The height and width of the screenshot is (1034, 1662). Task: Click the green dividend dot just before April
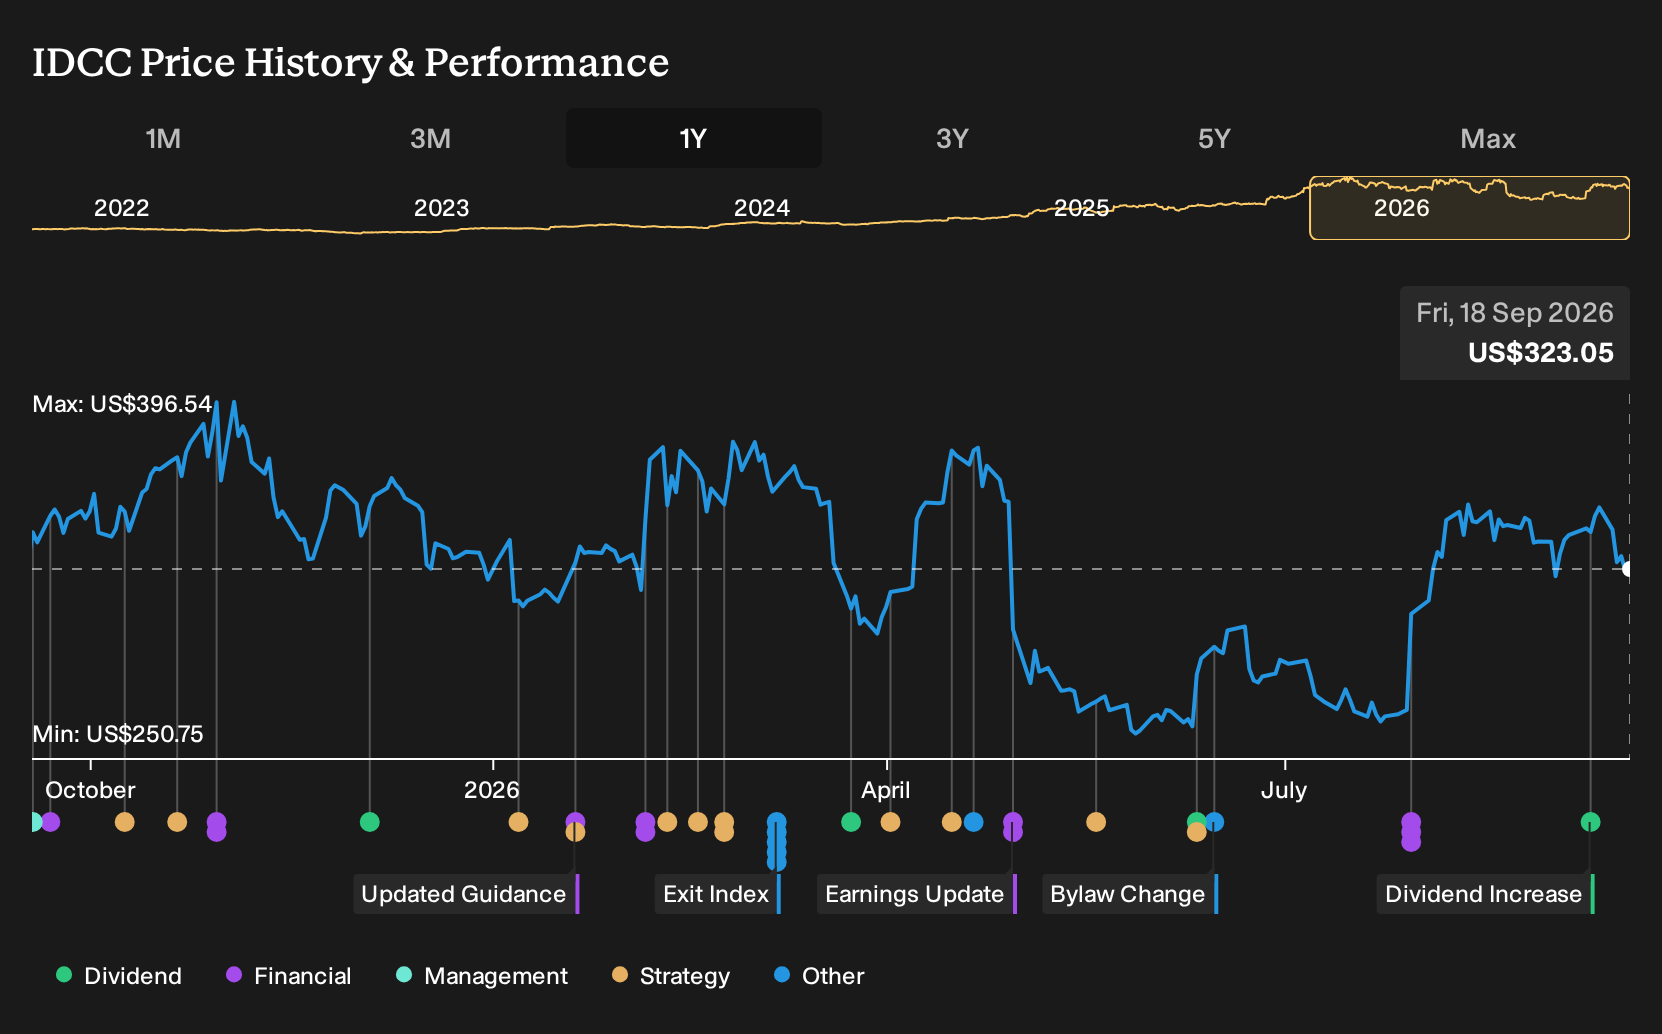click(x=851, y=822)
